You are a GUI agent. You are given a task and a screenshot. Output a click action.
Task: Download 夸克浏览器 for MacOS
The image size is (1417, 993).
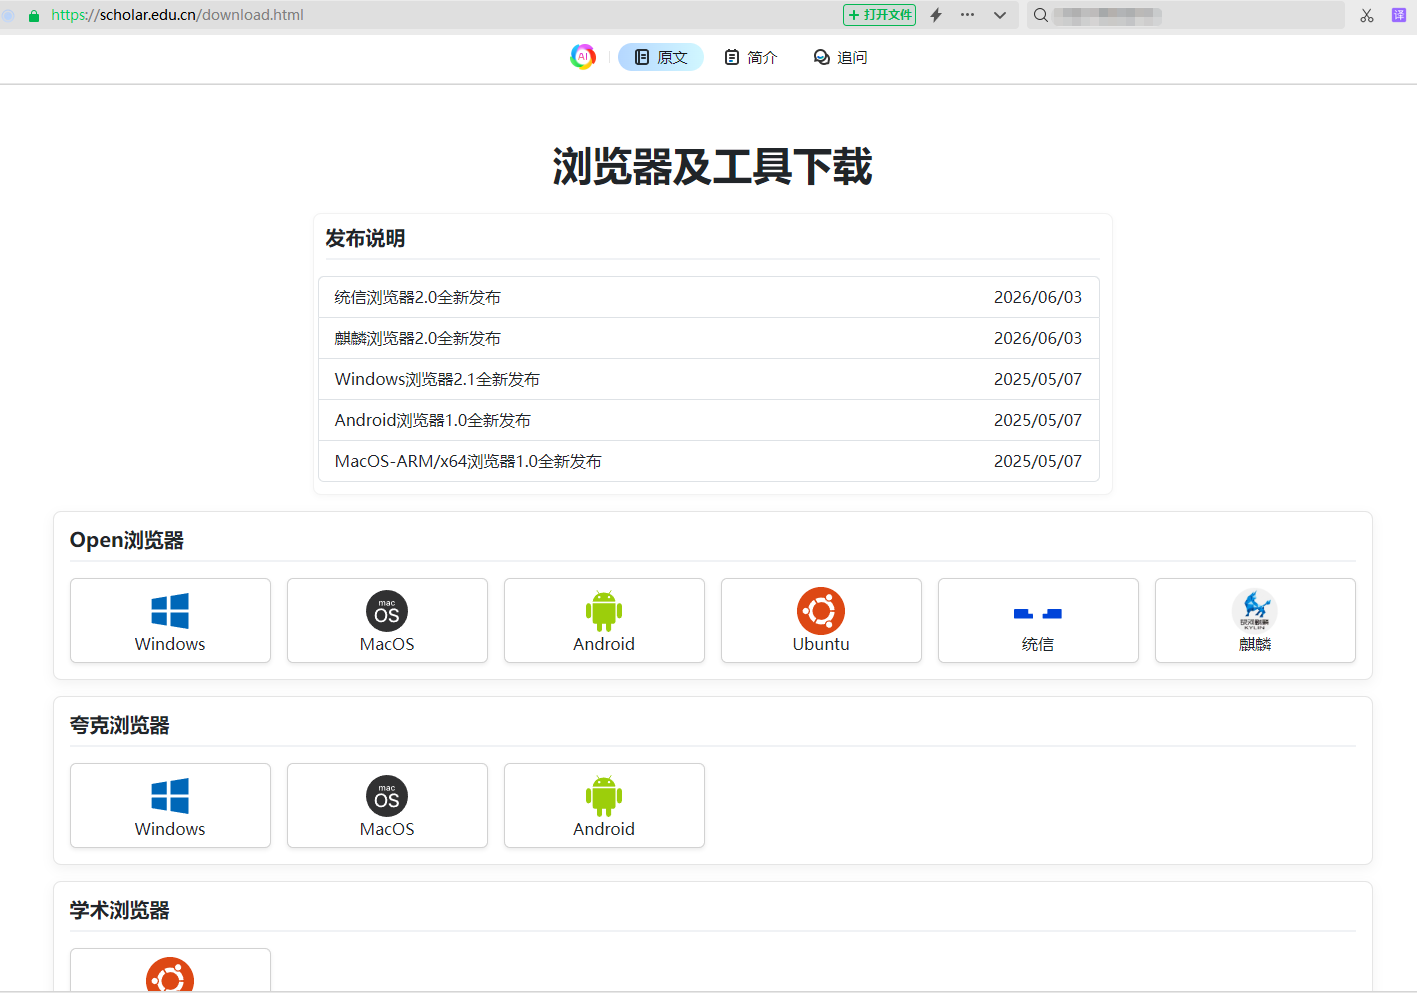(387, 805)
